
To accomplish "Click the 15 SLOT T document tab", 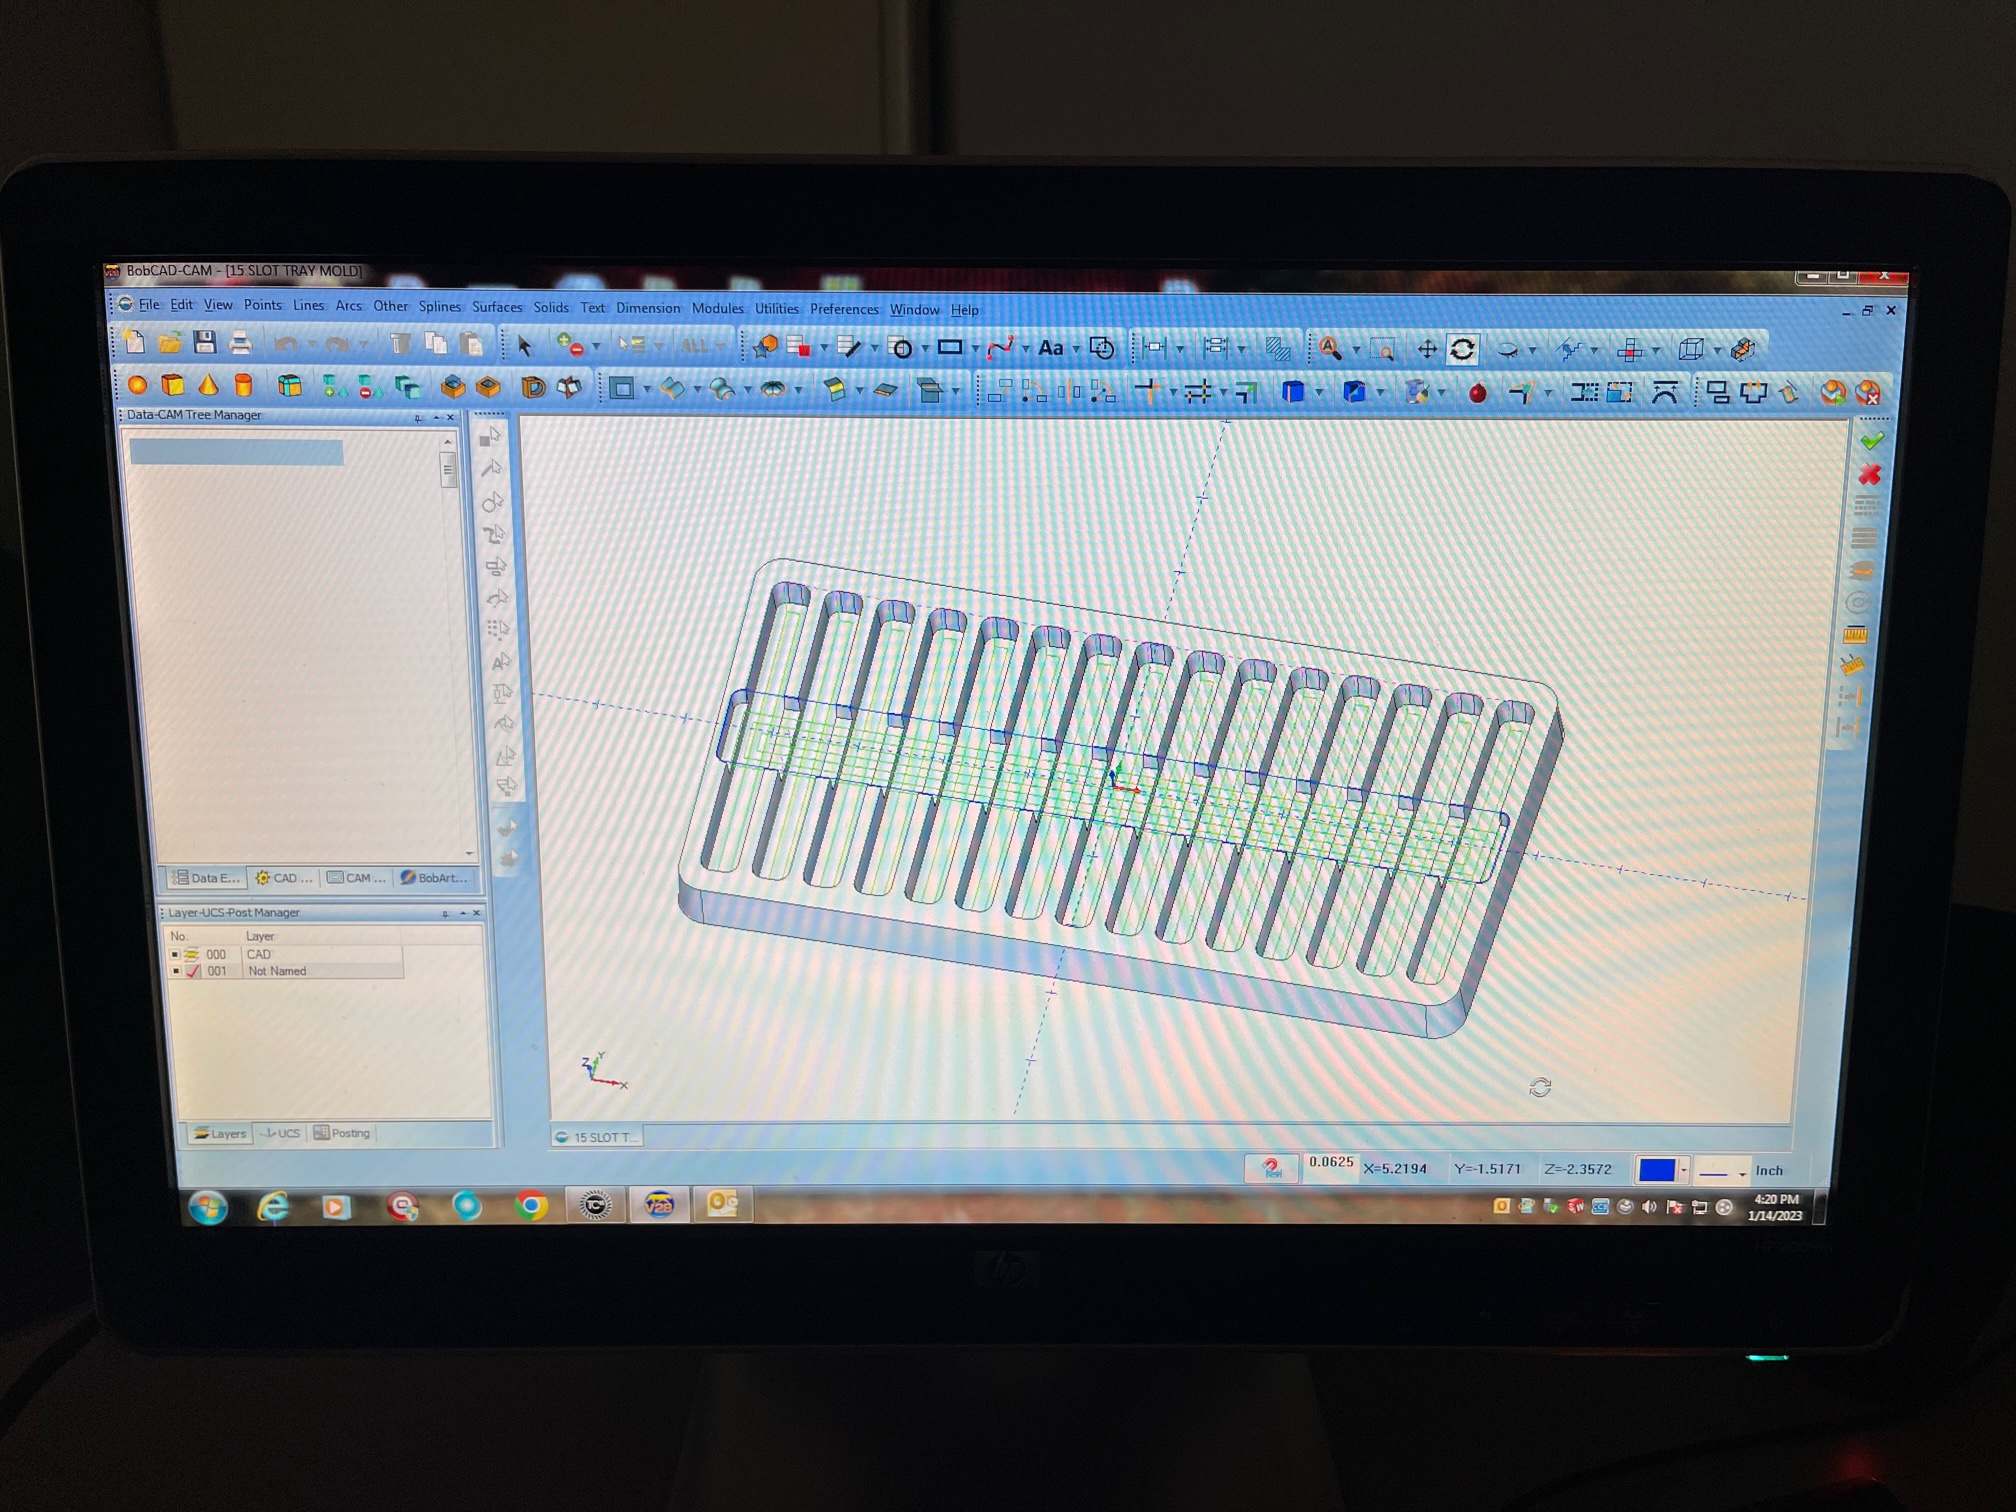I will pos(596,1137).
